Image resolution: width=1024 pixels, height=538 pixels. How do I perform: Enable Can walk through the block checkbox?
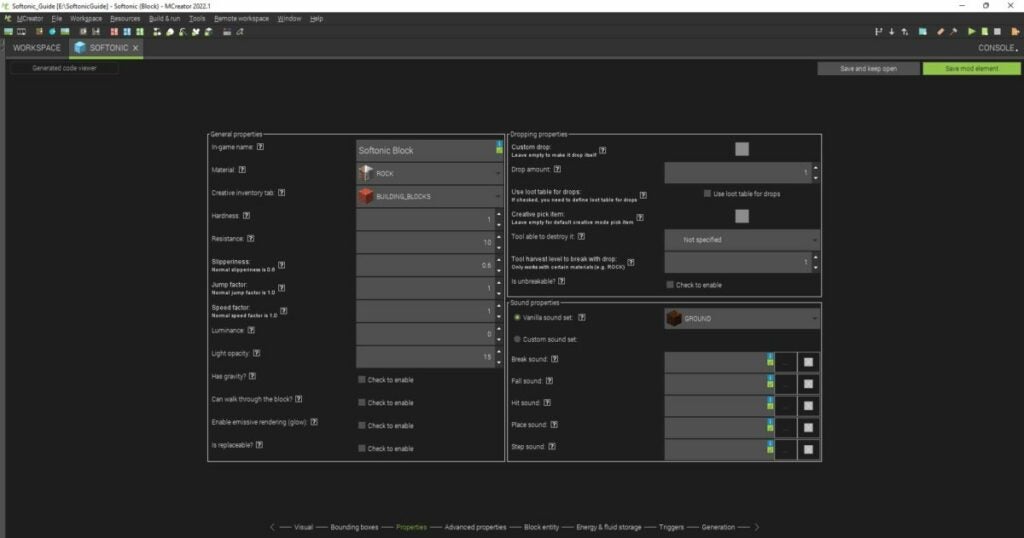point(362,402)
